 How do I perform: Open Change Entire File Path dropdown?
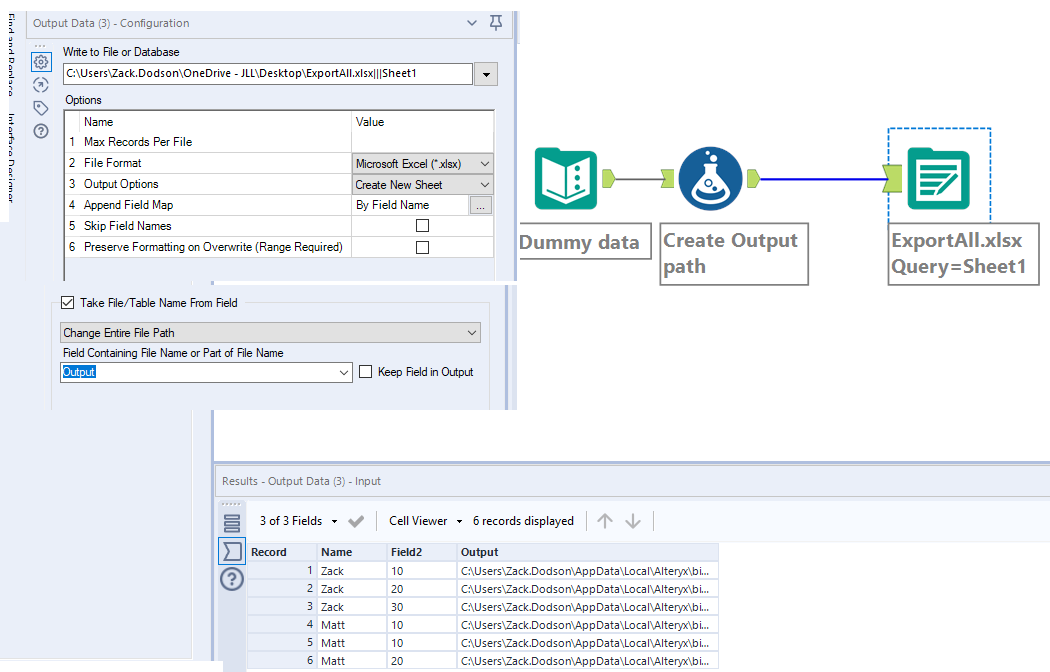(x=270, y=332)
